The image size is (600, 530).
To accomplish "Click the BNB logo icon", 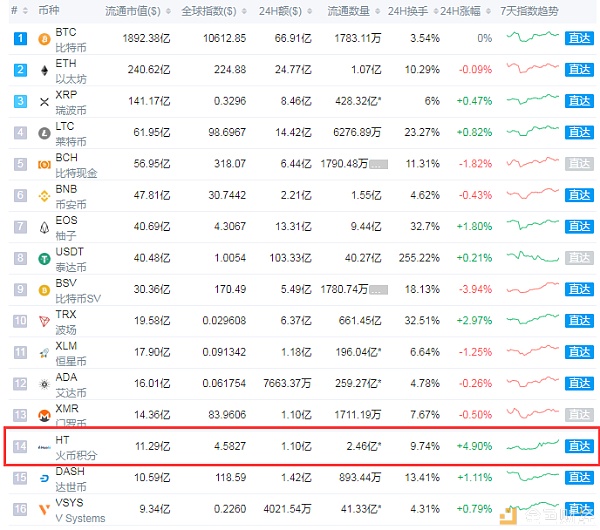I will 44,196.
